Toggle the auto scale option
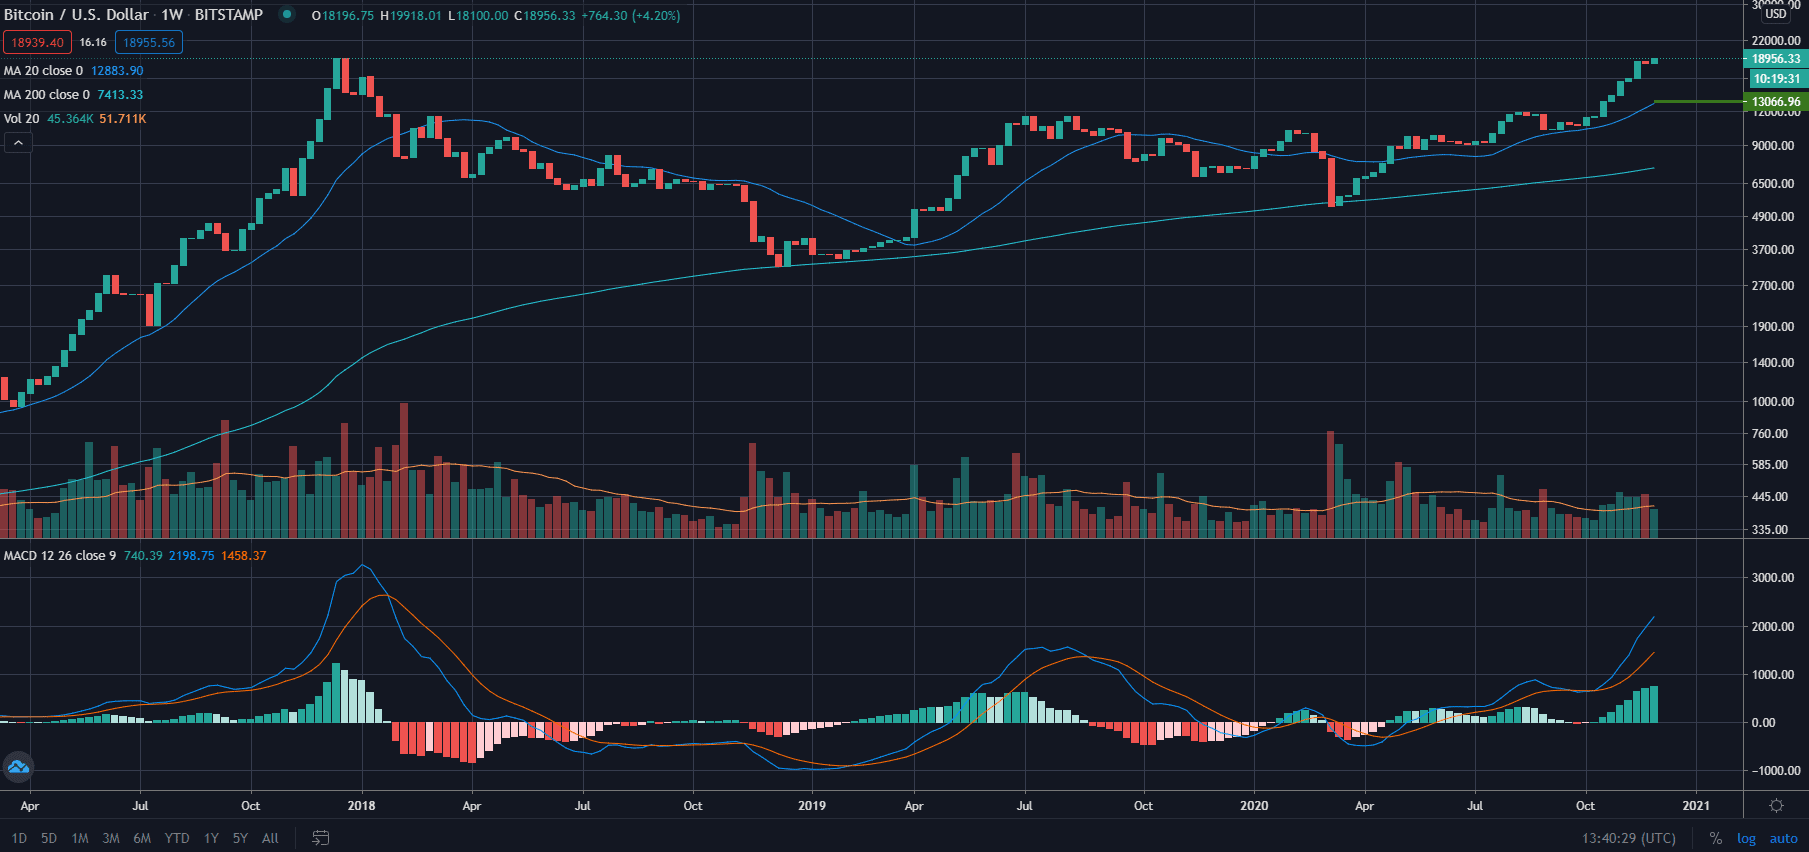This screenshot has height=852, width=1809. (1783, 838)
